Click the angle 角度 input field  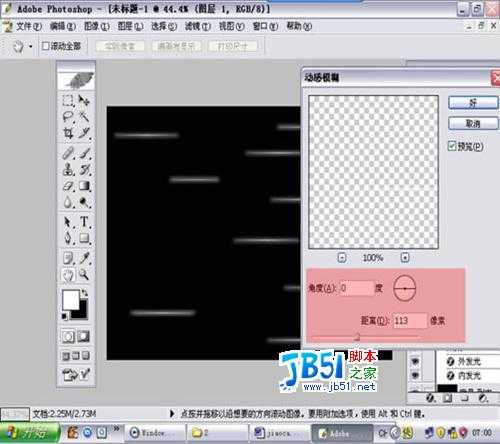[357, 288]
